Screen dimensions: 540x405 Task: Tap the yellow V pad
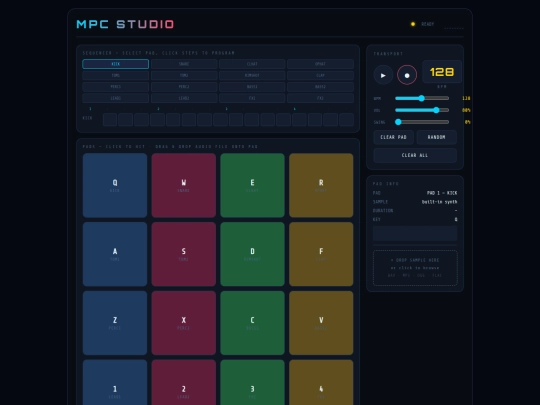(321, 323)
